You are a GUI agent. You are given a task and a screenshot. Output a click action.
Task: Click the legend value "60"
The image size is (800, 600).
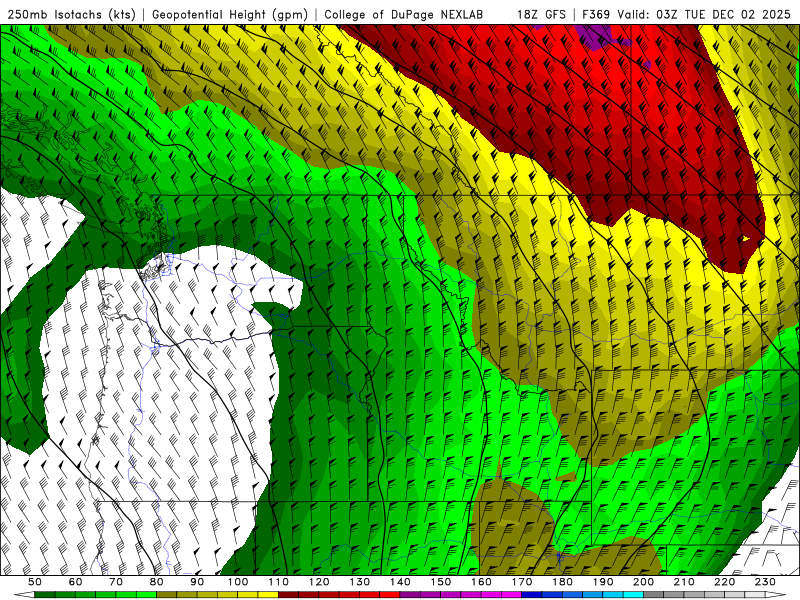76,582
